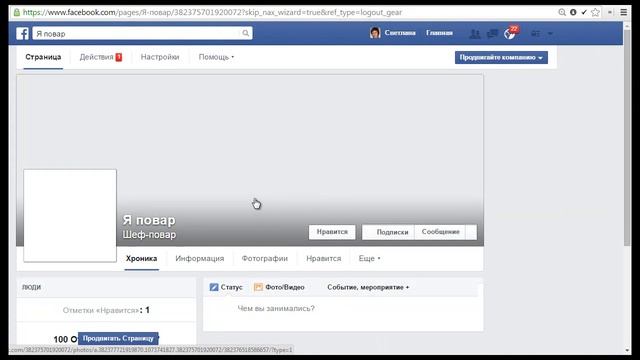Open small blank button beside Сообщение
Viewport: 640px width, 360px height.
pyautogui.click(x=471, y=232)
